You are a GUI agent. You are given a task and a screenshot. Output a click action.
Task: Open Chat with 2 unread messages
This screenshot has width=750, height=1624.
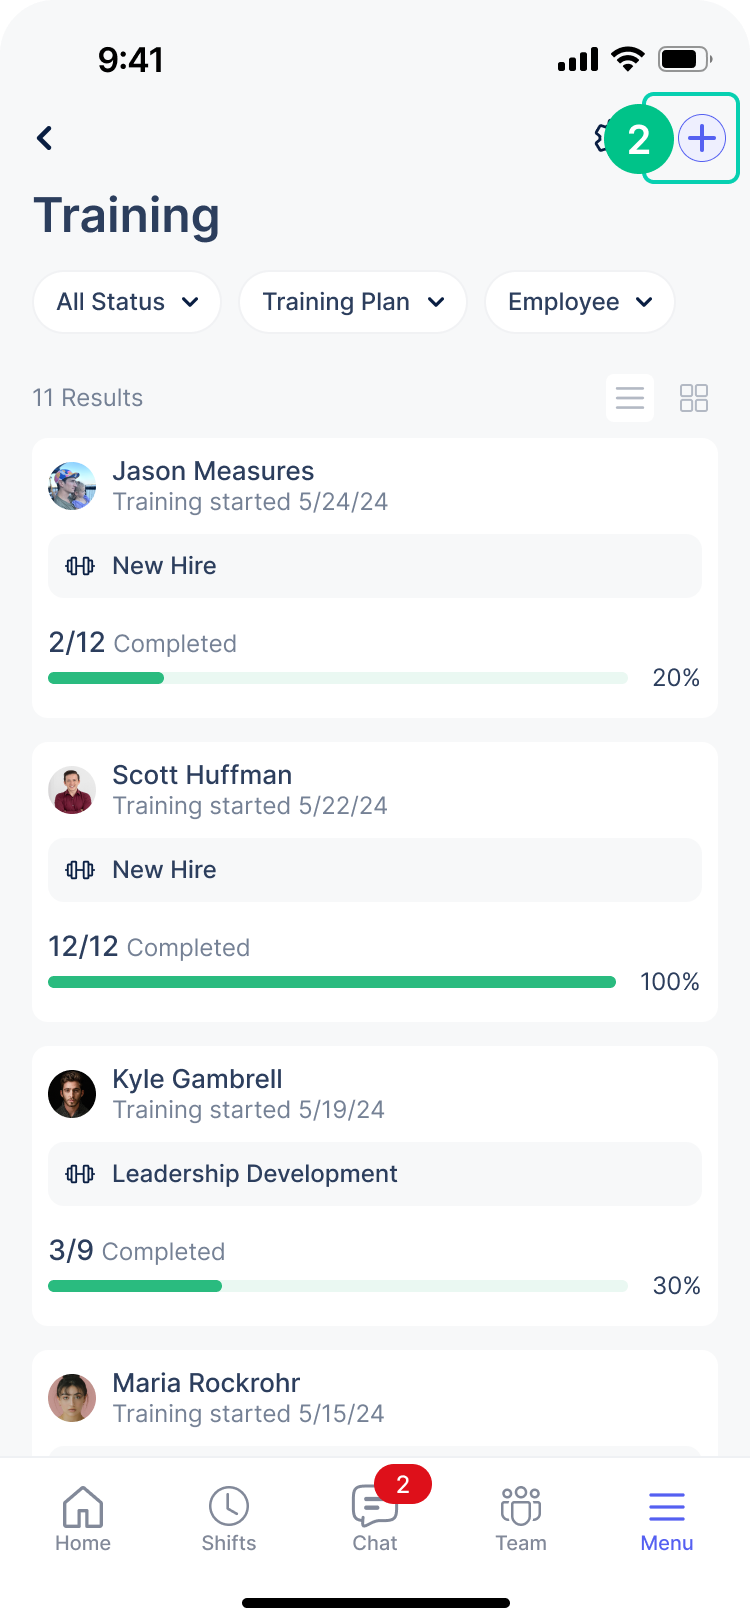tap(375, 1518)
